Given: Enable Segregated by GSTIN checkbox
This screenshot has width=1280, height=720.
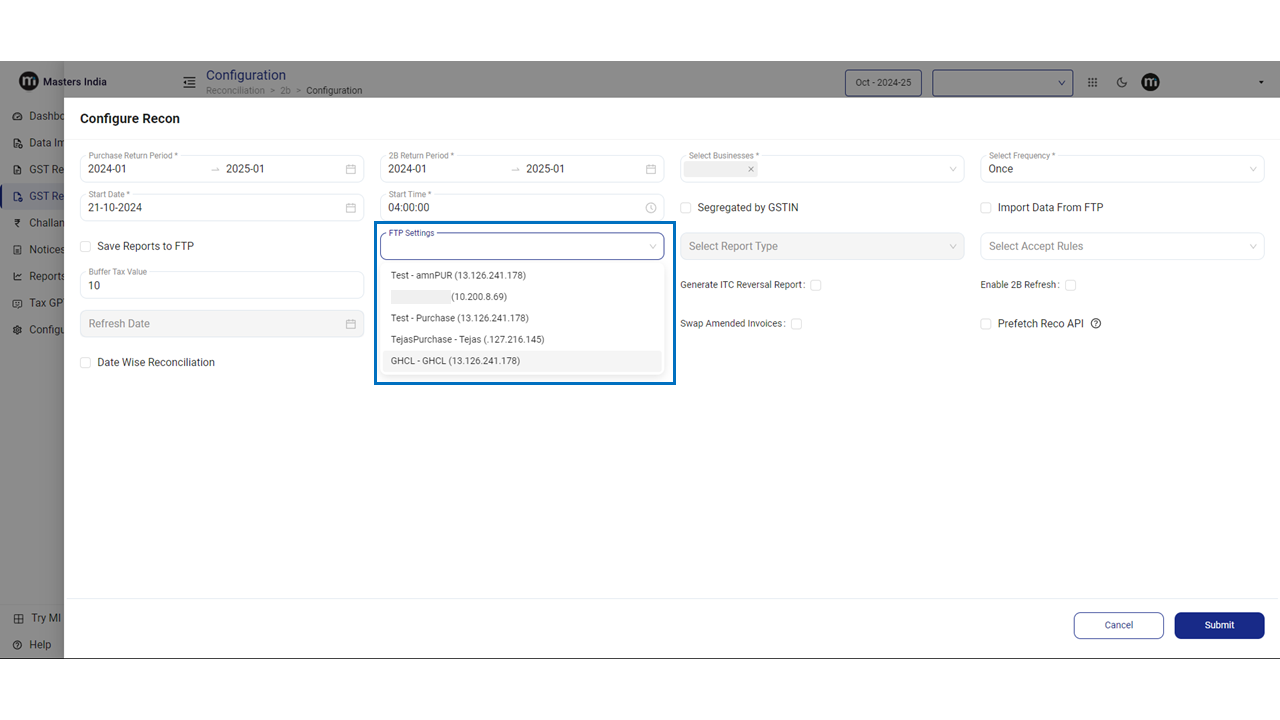Looking at the screenshot, I should click(686, 208).
